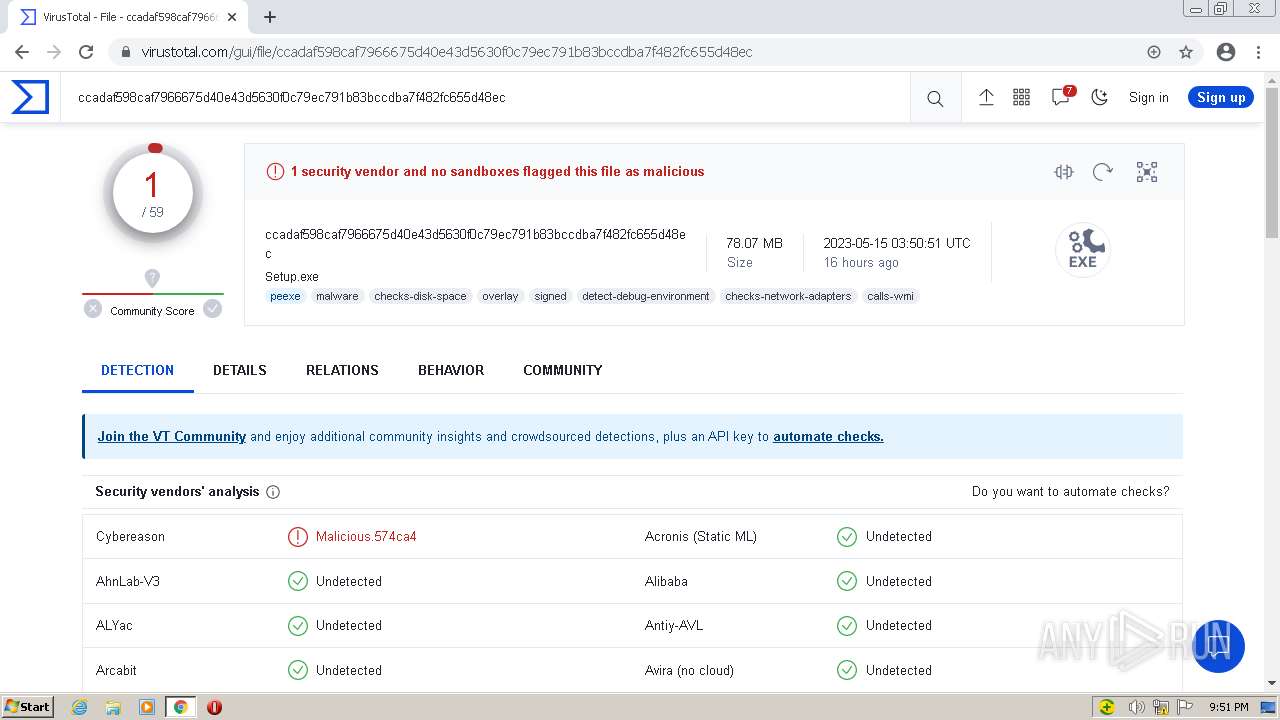
Task: Click the Setup.exe file name
Action: click(x=292, y=277)
